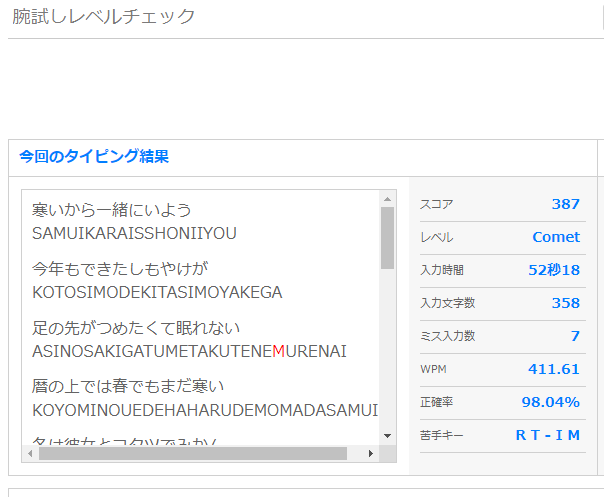Click the romaji line KOTOSIMODEKITASIMOYAKEGA

point(157,292)
